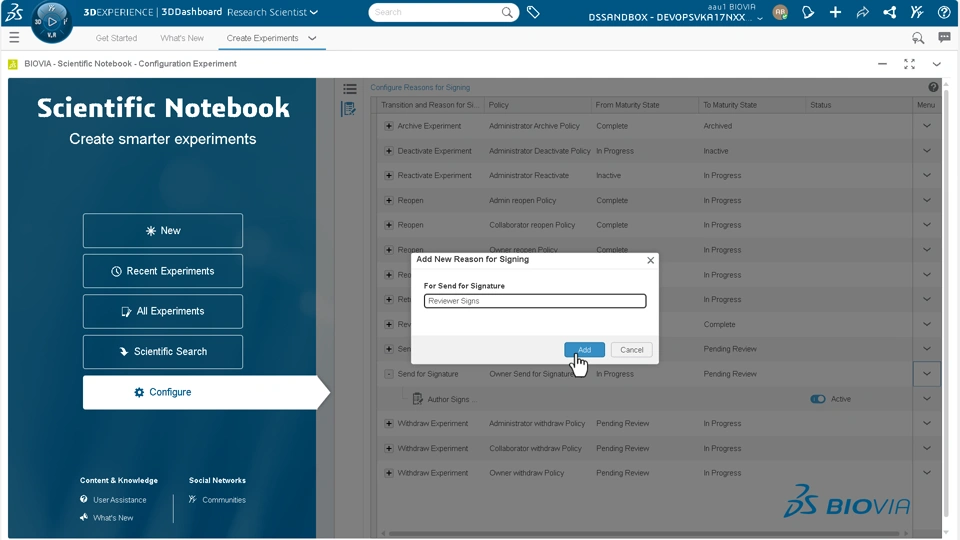Open the collaboration network icon in top bar
The image size is (960, 540).
pos(890,12)
